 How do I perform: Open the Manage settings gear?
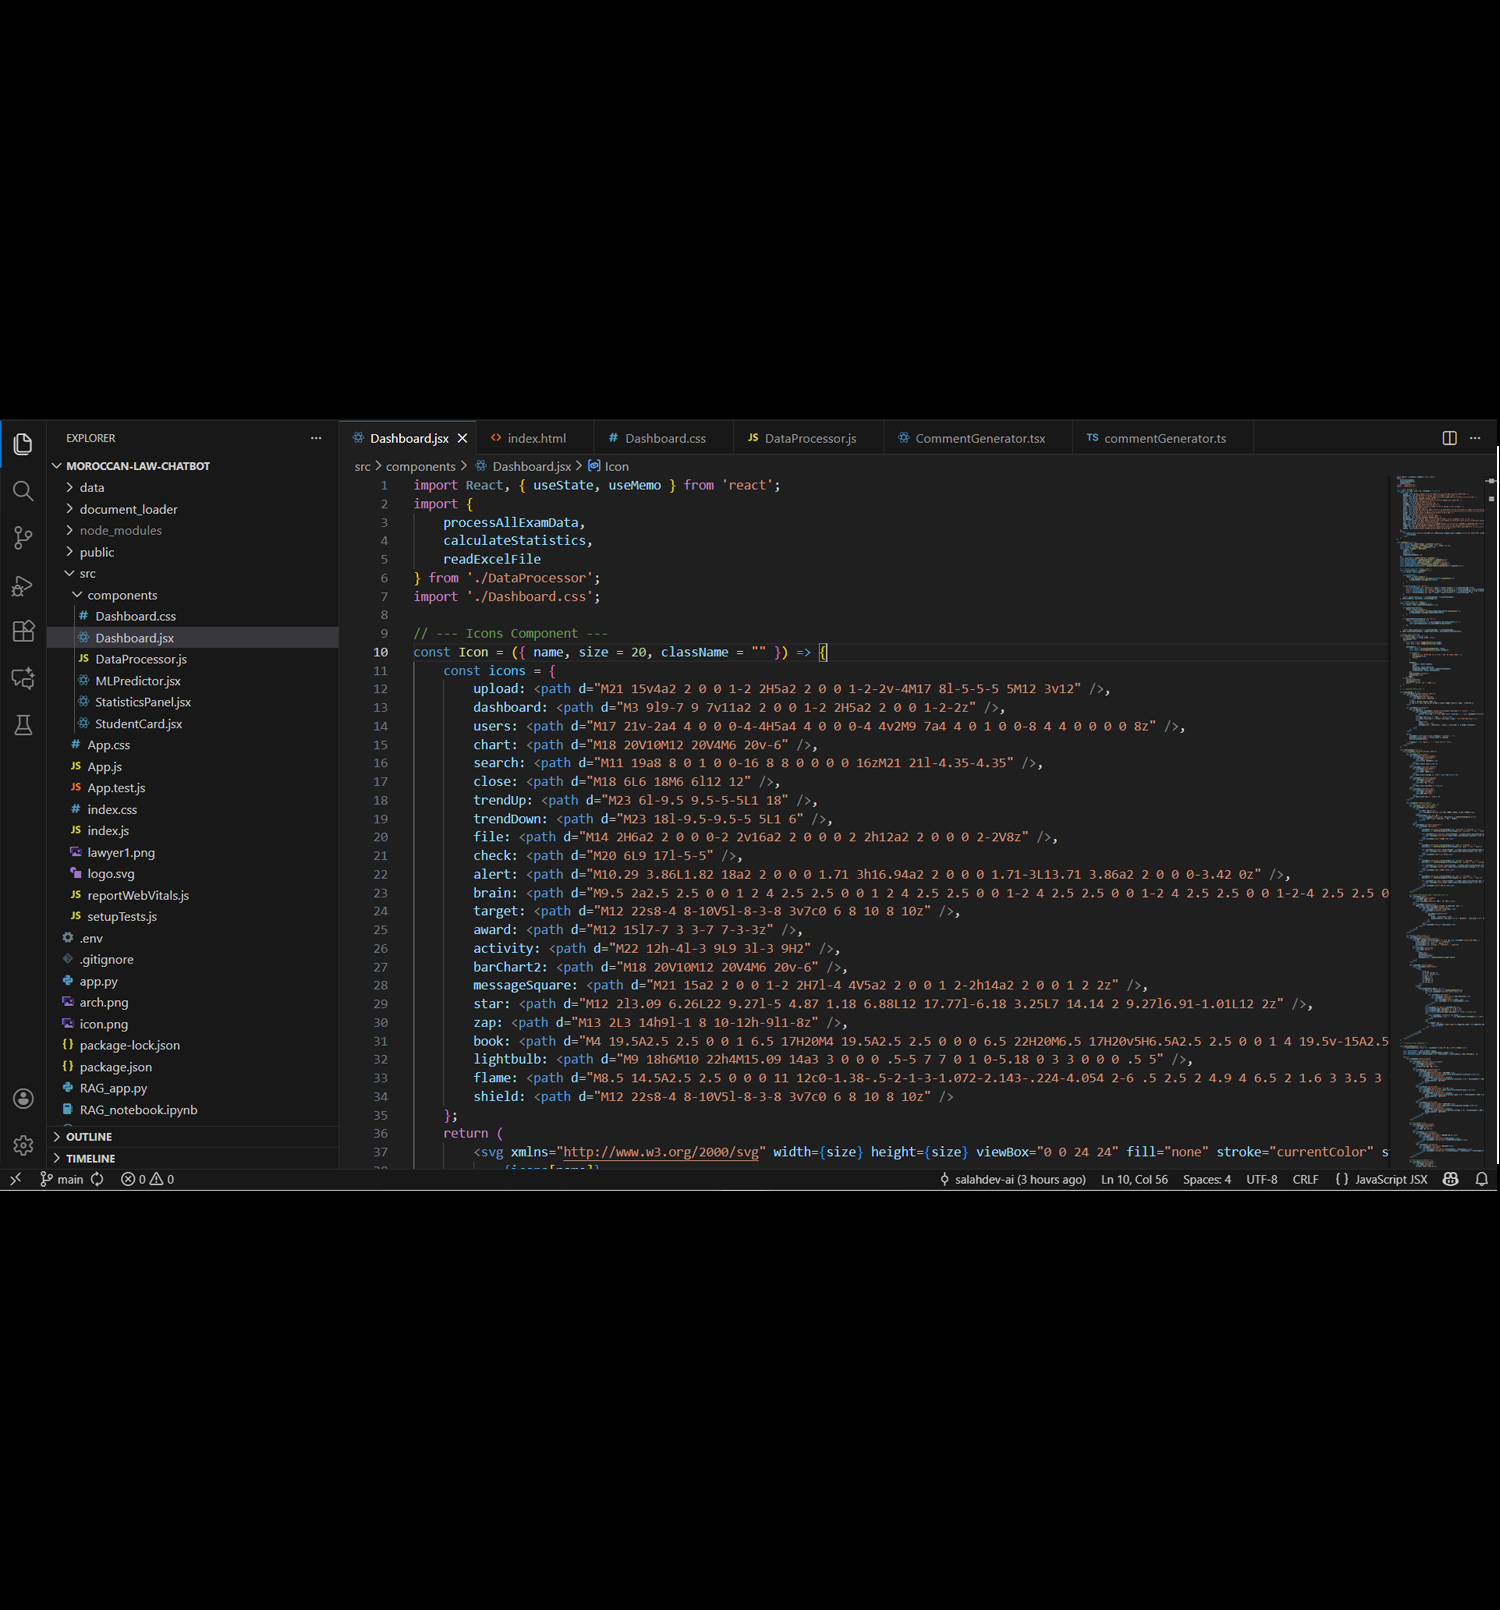click(23, 1145)
